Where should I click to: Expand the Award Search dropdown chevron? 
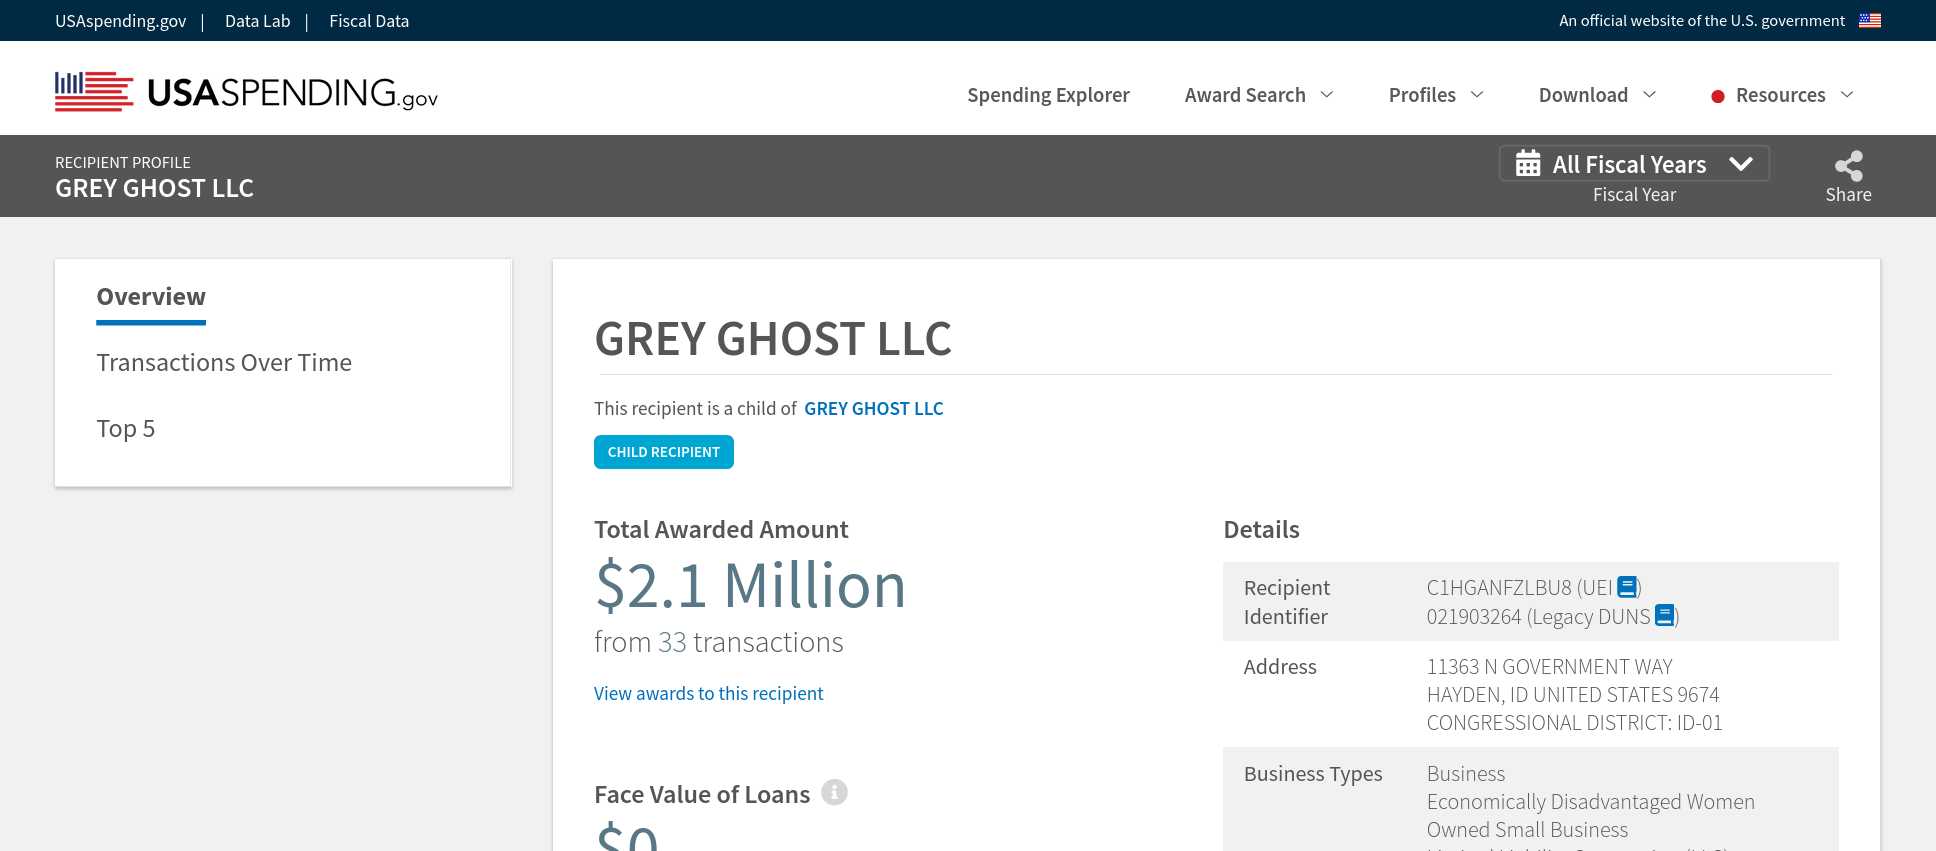[x=1327, y=94]
